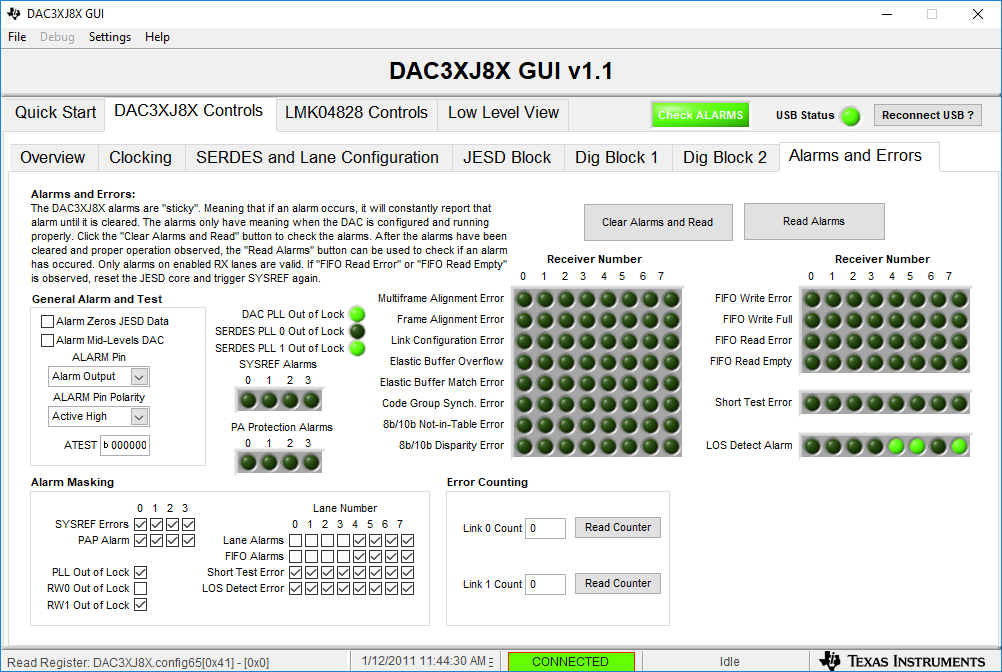
Task: Click the ATEST input field
Action: 125,445
